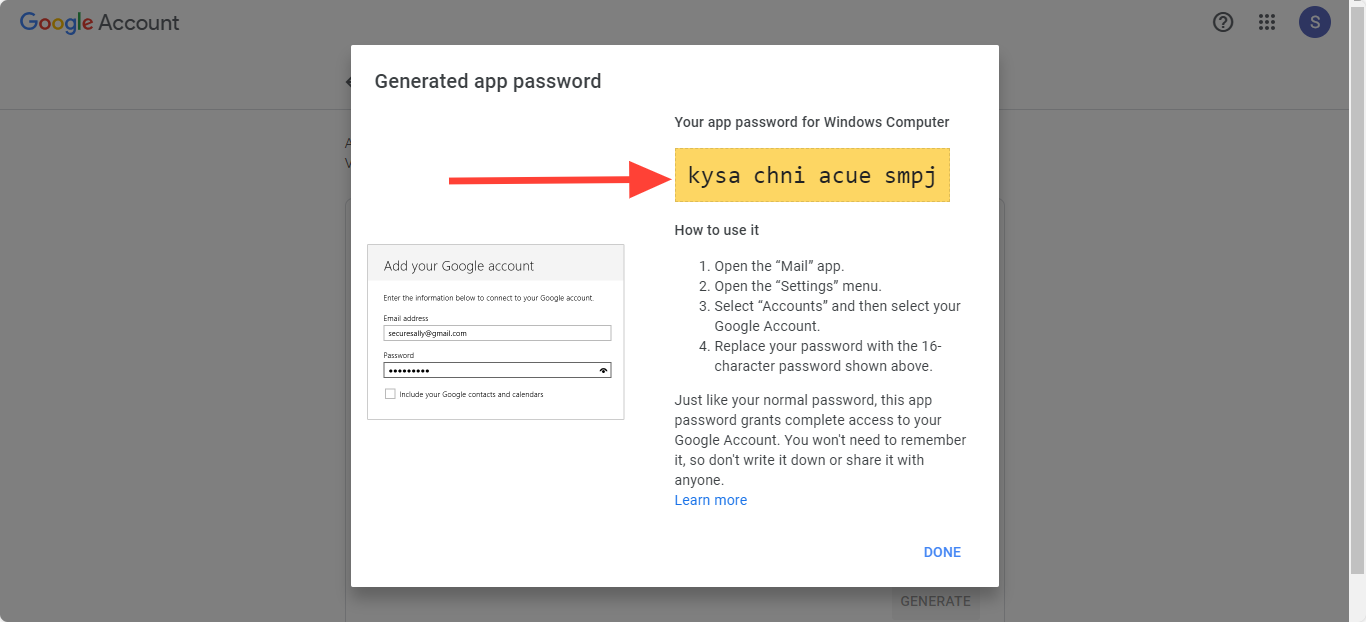Viewport: 1366px width, 622px height.
Task: Open the Google apps grid
Action: click(x=1267, y=22)
